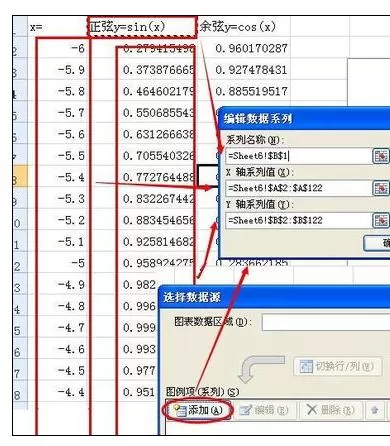Image resolution: width=390 pixels, height=446 pixels.
Task: Select cell with value 0.464602179
Action: 143,91
